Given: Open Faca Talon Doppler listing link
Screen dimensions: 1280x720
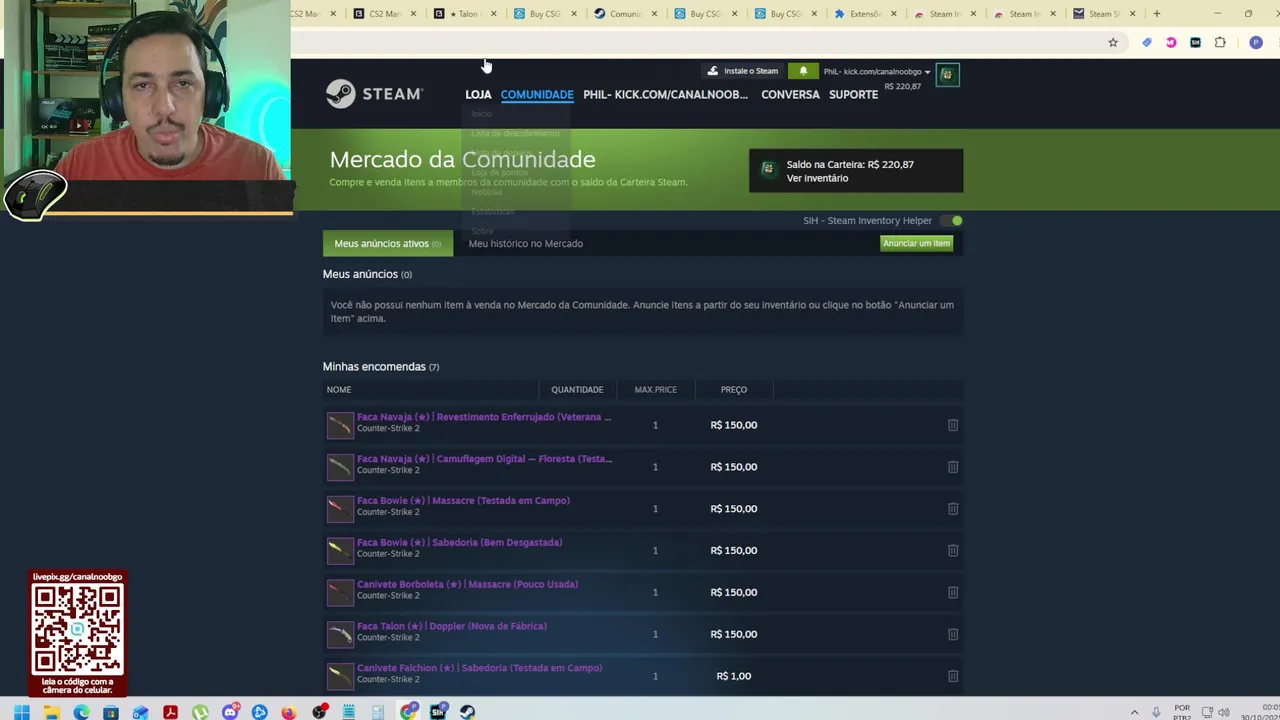Looking at the screenshot, I should pyautogui.click(x=452, y=626).
